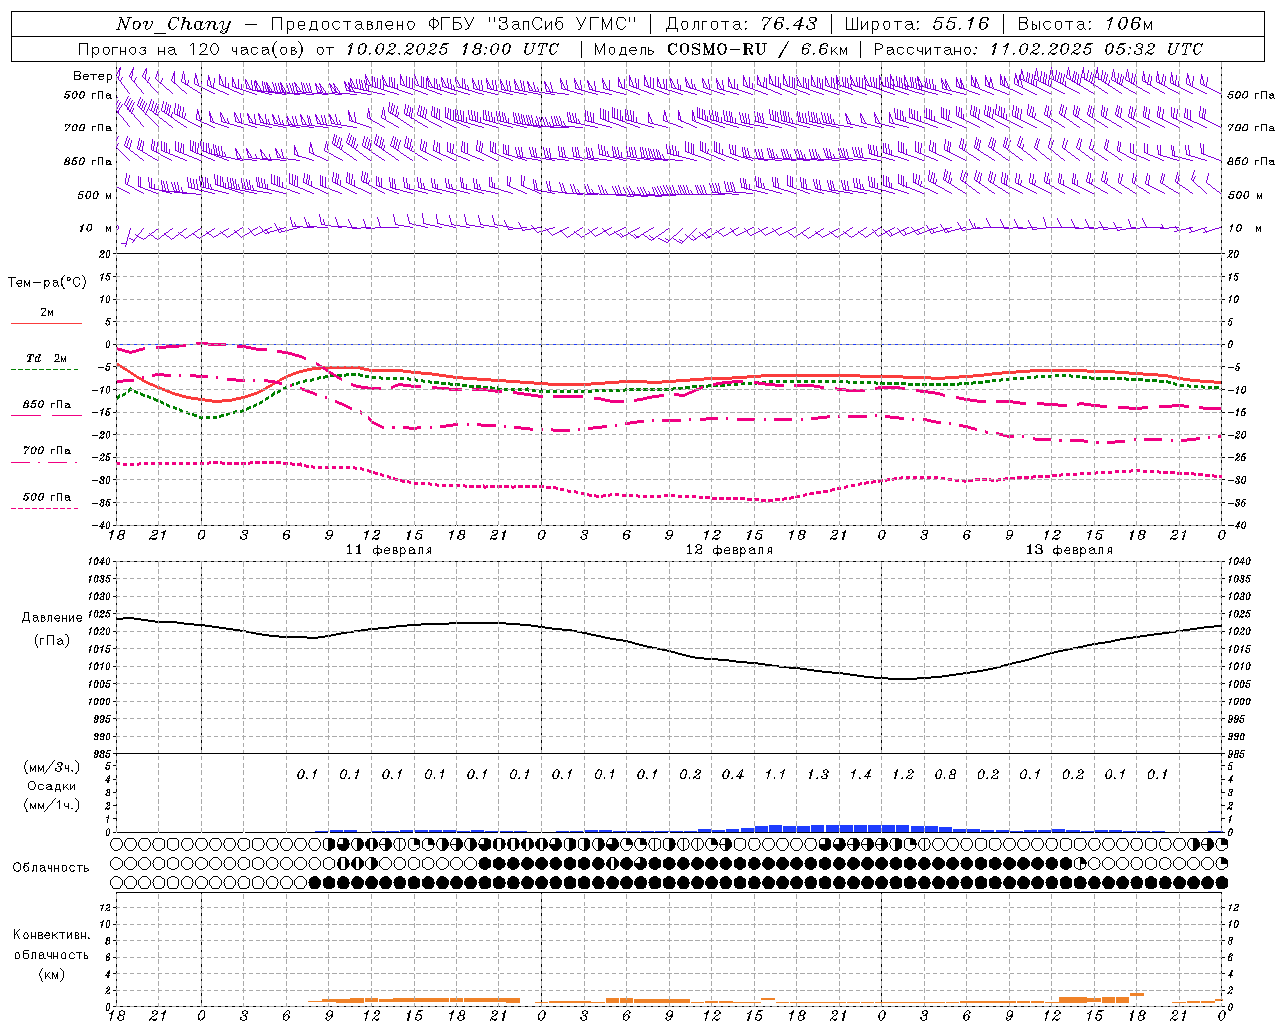Click the Широта: 55.16 latitude value
The width and height of the screenshot is (1280, 1024).
(x=917, y=24)
